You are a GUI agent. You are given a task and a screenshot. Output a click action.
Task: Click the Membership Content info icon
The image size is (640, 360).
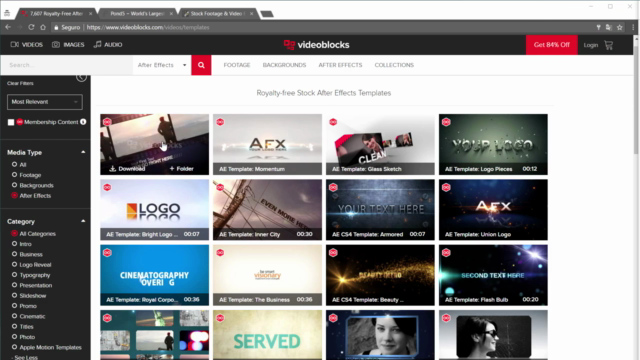coord(83,122)
